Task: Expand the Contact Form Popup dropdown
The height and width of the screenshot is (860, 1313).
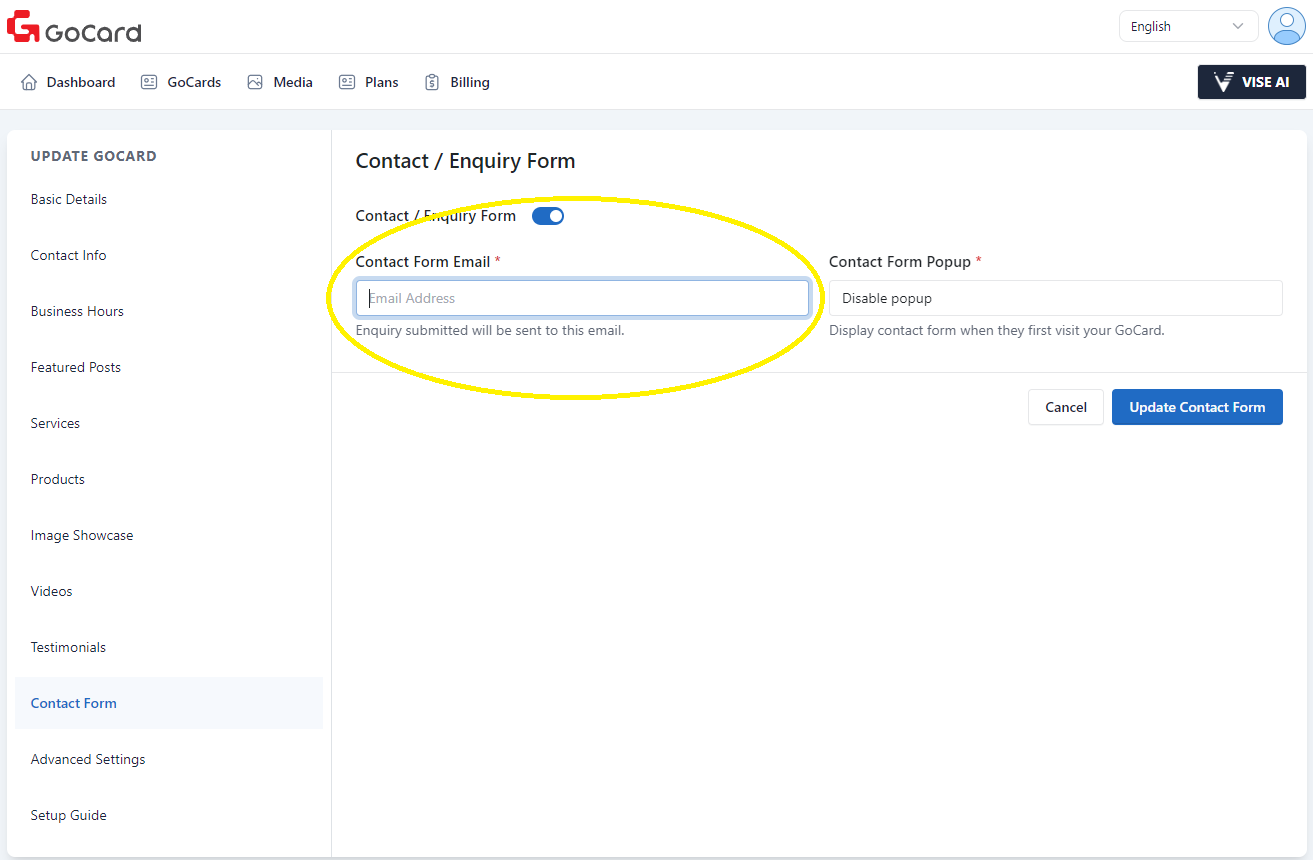Action: pos(1055,298)
